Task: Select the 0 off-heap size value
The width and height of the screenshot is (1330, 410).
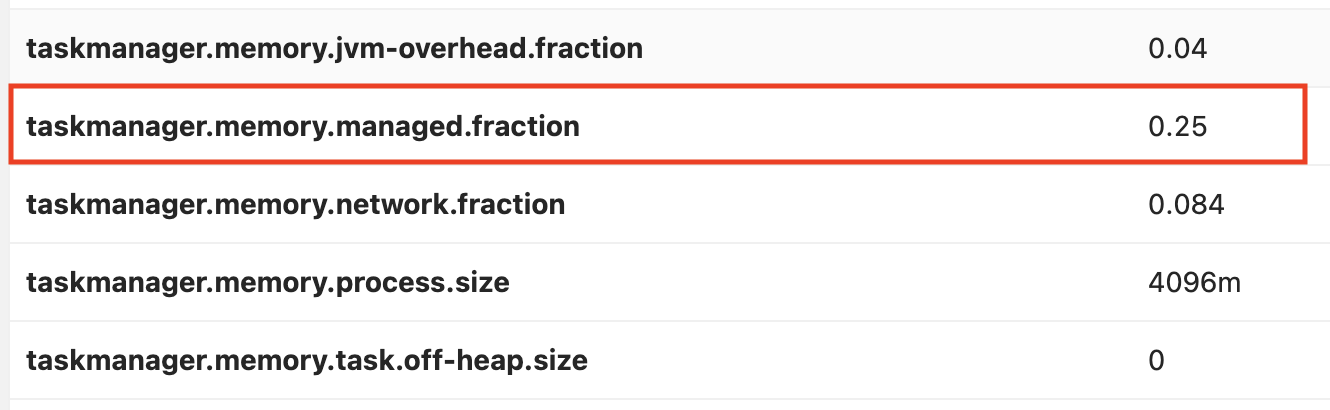Action: point(1157,360)
